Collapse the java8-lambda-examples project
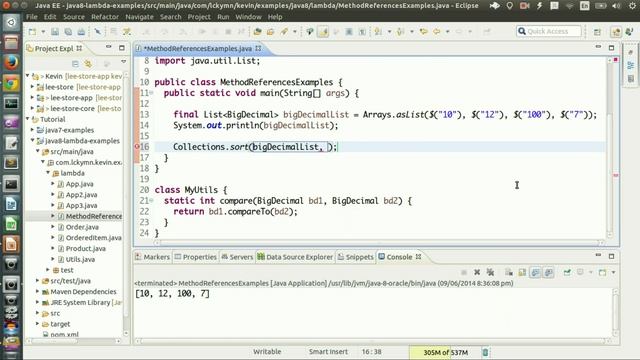Screen dimensions: 640x360 coord(33,141)
